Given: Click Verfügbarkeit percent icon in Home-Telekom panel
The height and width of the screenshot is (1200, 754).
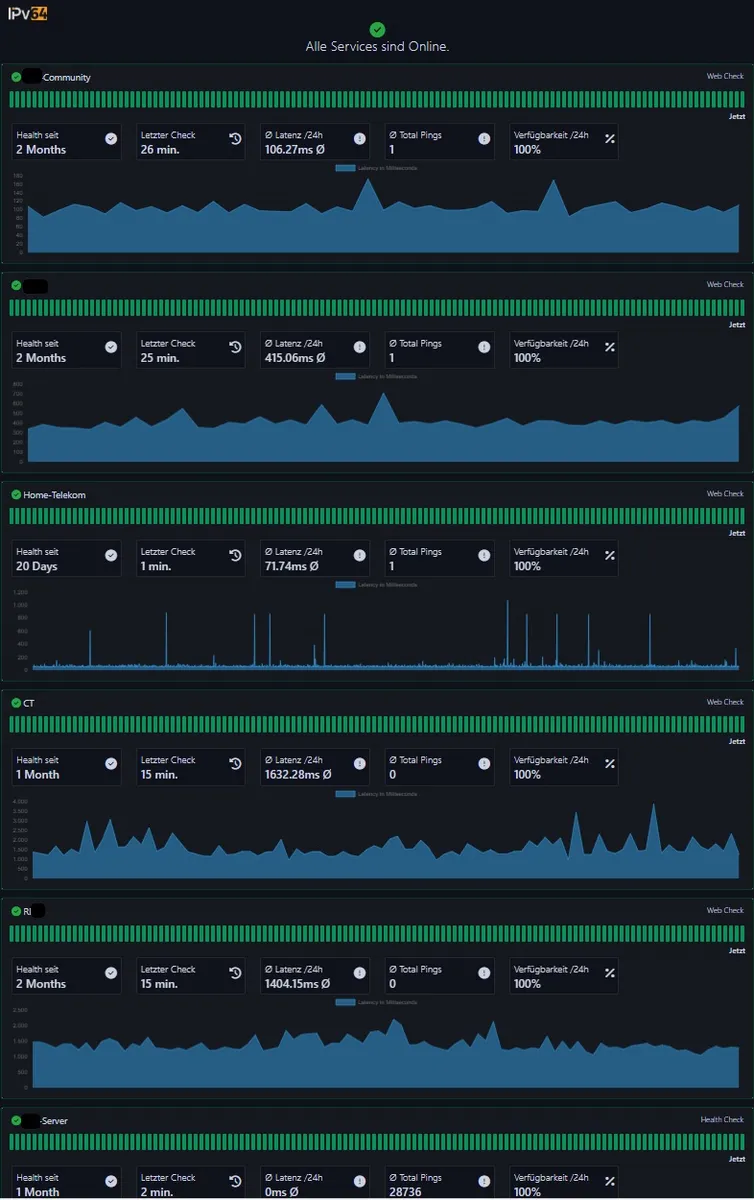Looking at the screenshot, I should 610,555.
